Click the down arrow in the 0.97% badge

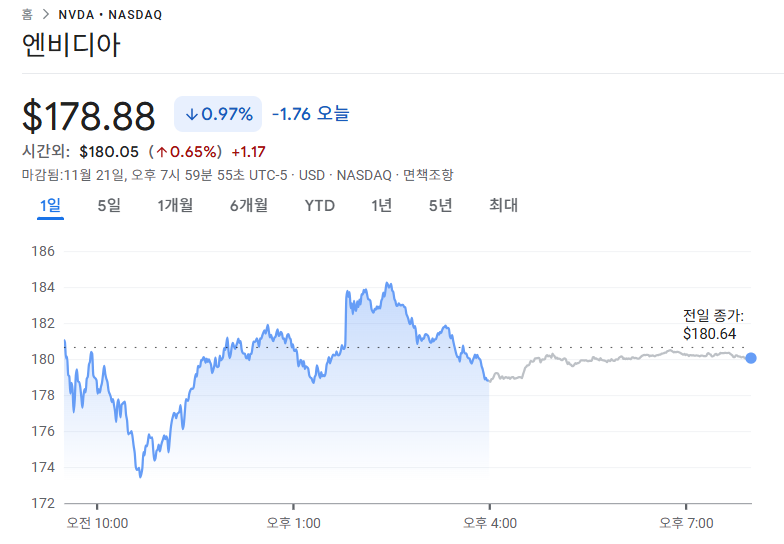[192, 114]
